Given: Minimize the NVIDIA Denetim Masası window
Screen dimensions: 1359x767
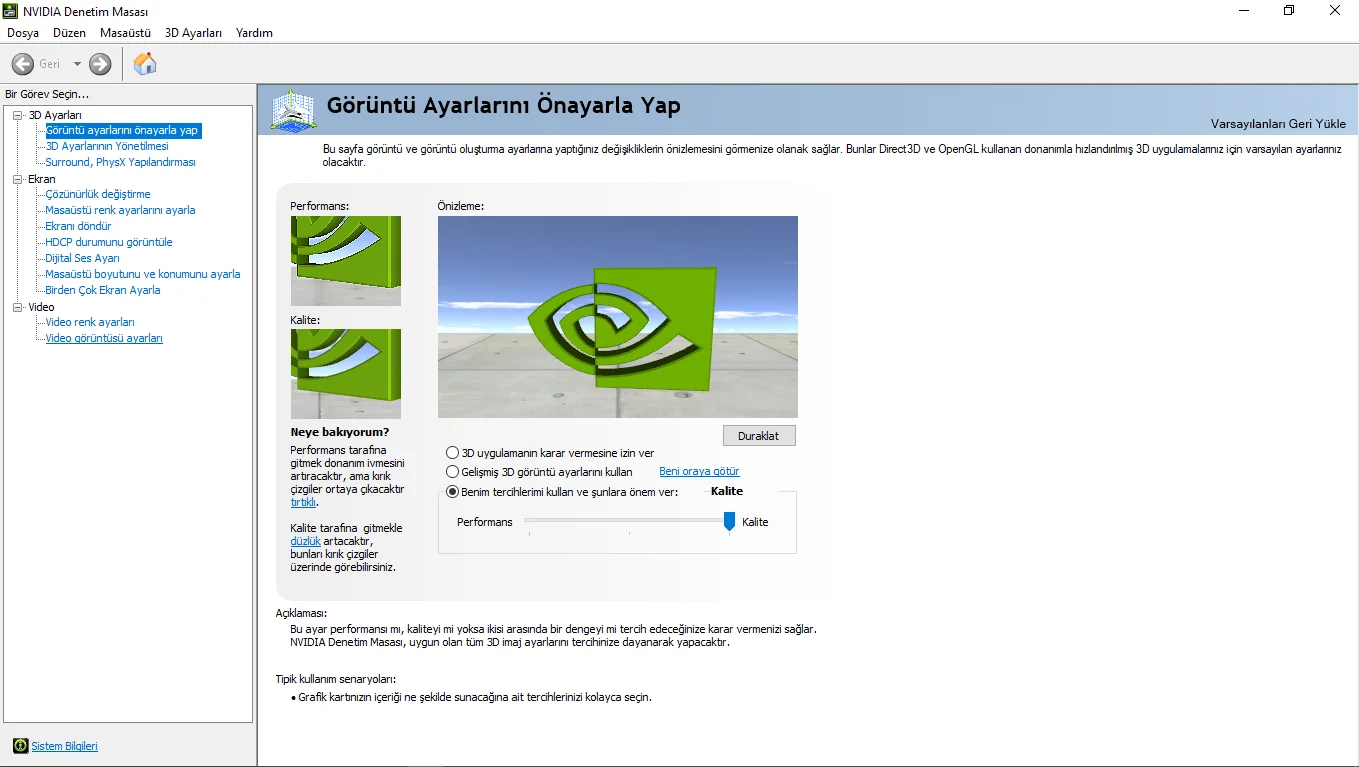Looking at the screenshot, I should [x=1243, y=11].
